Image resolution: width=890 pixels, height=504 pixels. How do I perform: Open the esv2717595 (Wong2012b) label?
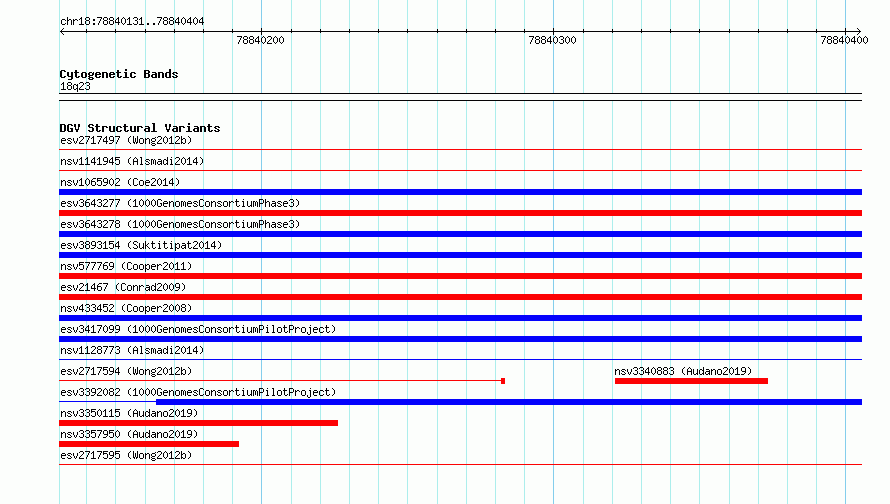126,455
